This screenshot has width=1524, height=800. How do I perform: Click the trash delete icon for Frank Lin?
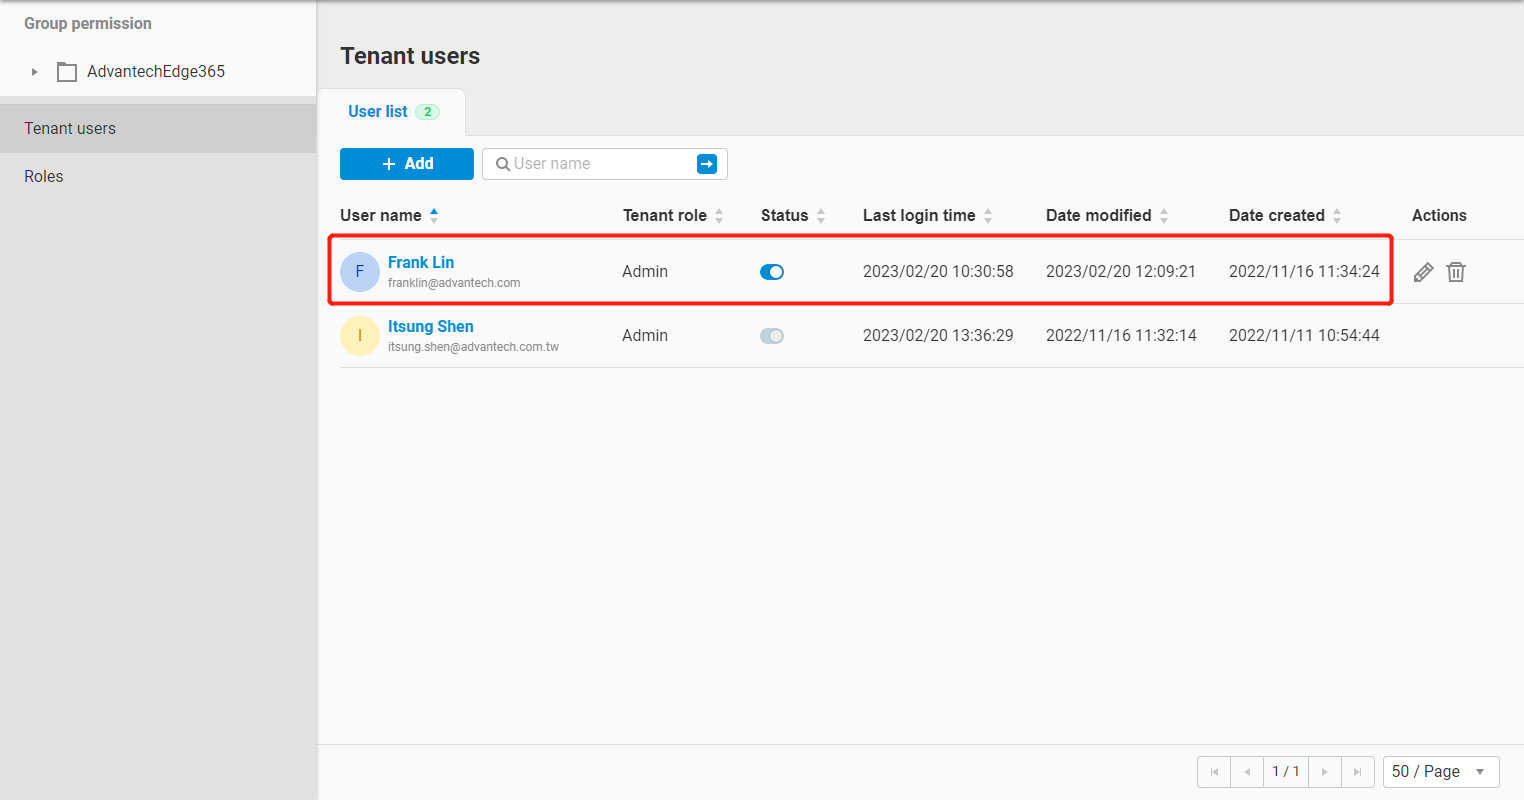pyautogui.click(x=1456, y=272)
